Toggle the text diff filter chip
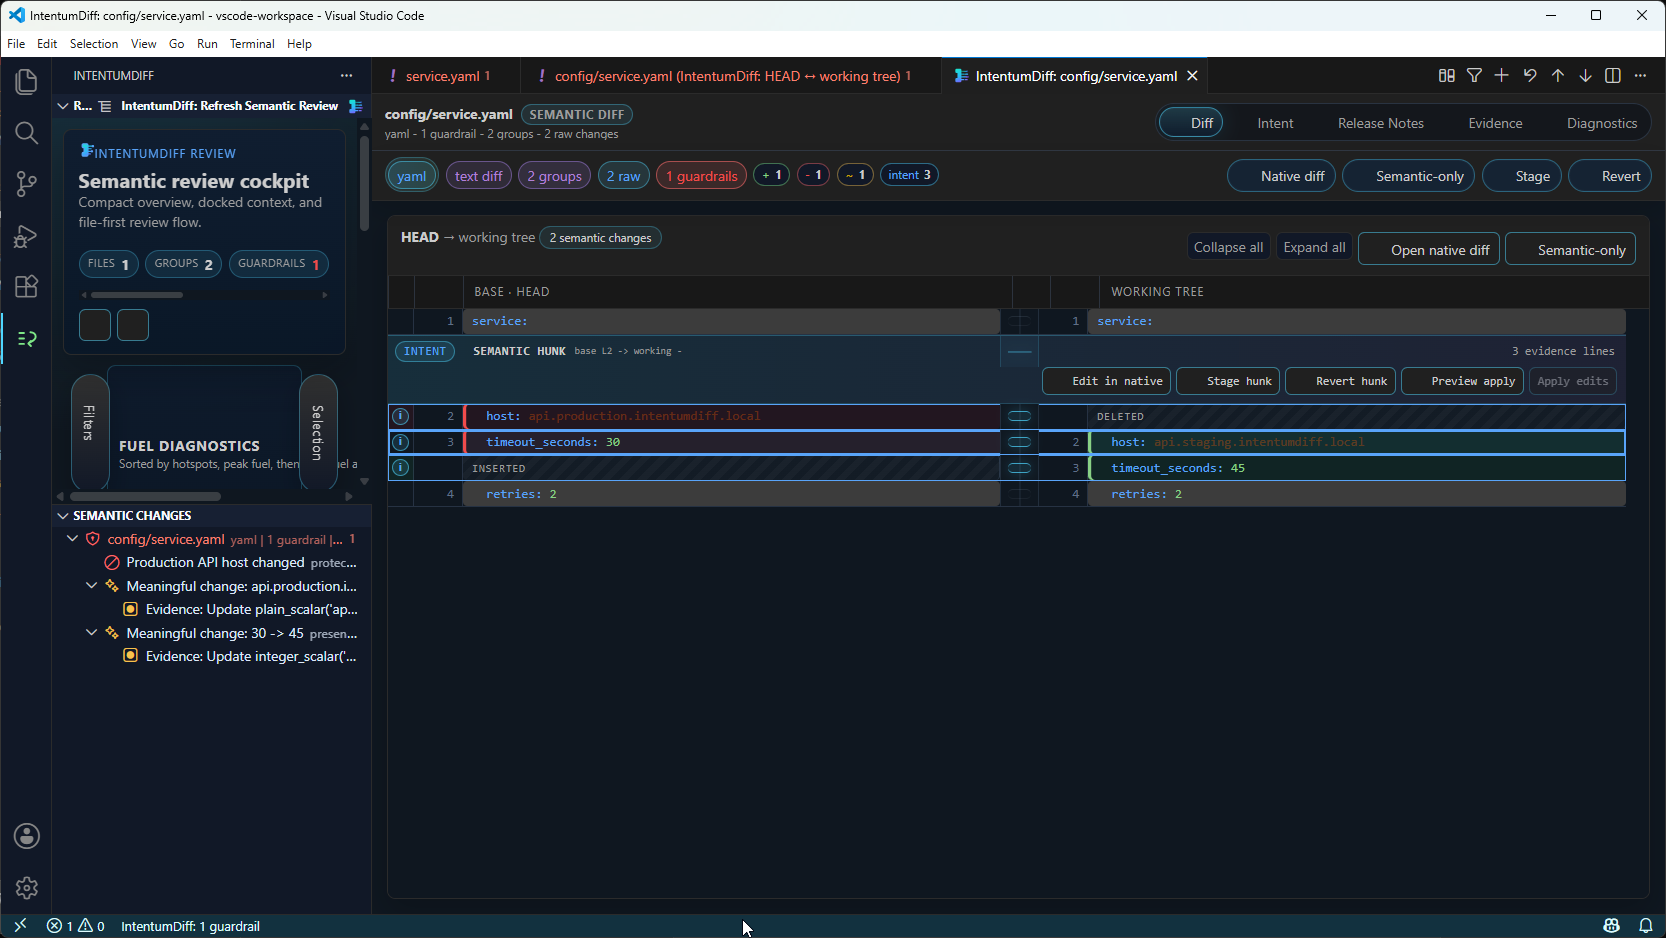 pyautogui.click(x=479, y=176)
